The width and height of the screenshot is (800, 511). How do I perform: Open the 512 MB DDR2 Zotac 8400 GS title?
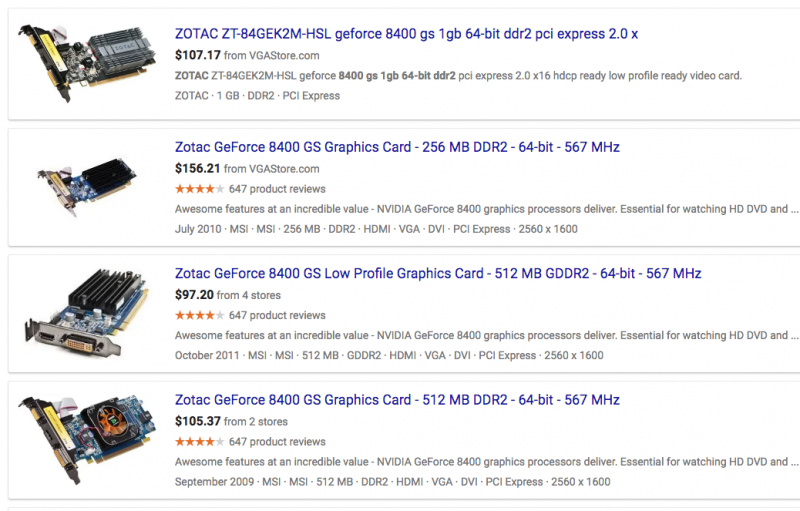tap(397, 400)
